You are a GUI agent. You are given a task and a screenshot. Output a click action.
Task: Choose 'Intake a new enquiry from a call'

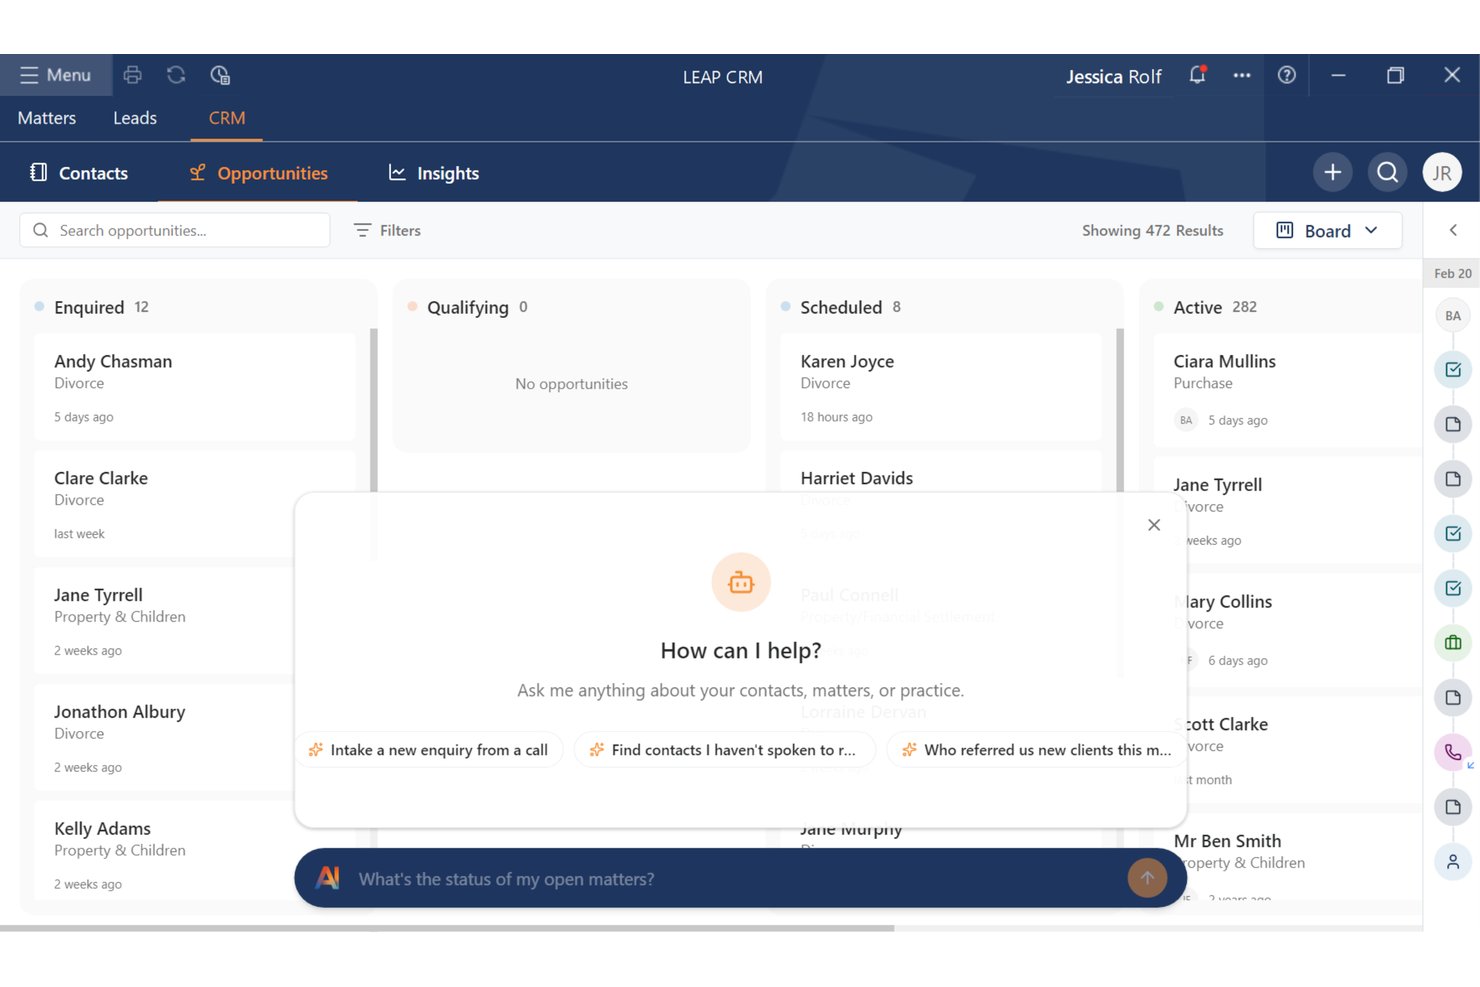pos(430,750)
